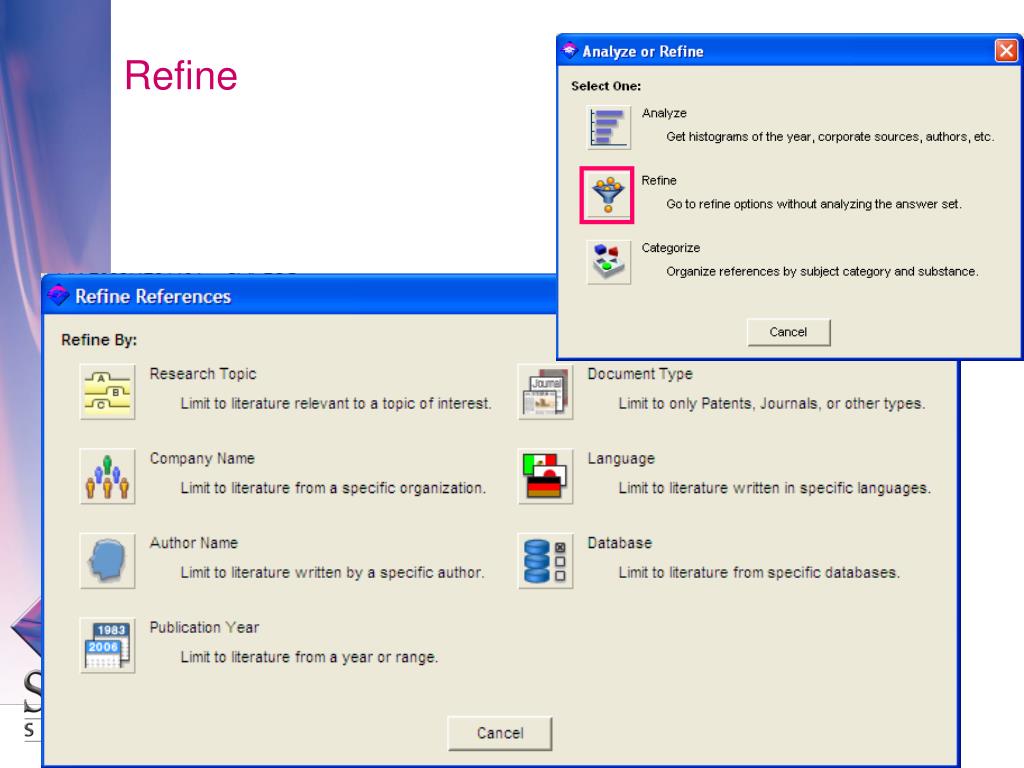Screen dimensions: 1024x768
Task: Click the Analyze histogram icon
Action: pos(608,127)
